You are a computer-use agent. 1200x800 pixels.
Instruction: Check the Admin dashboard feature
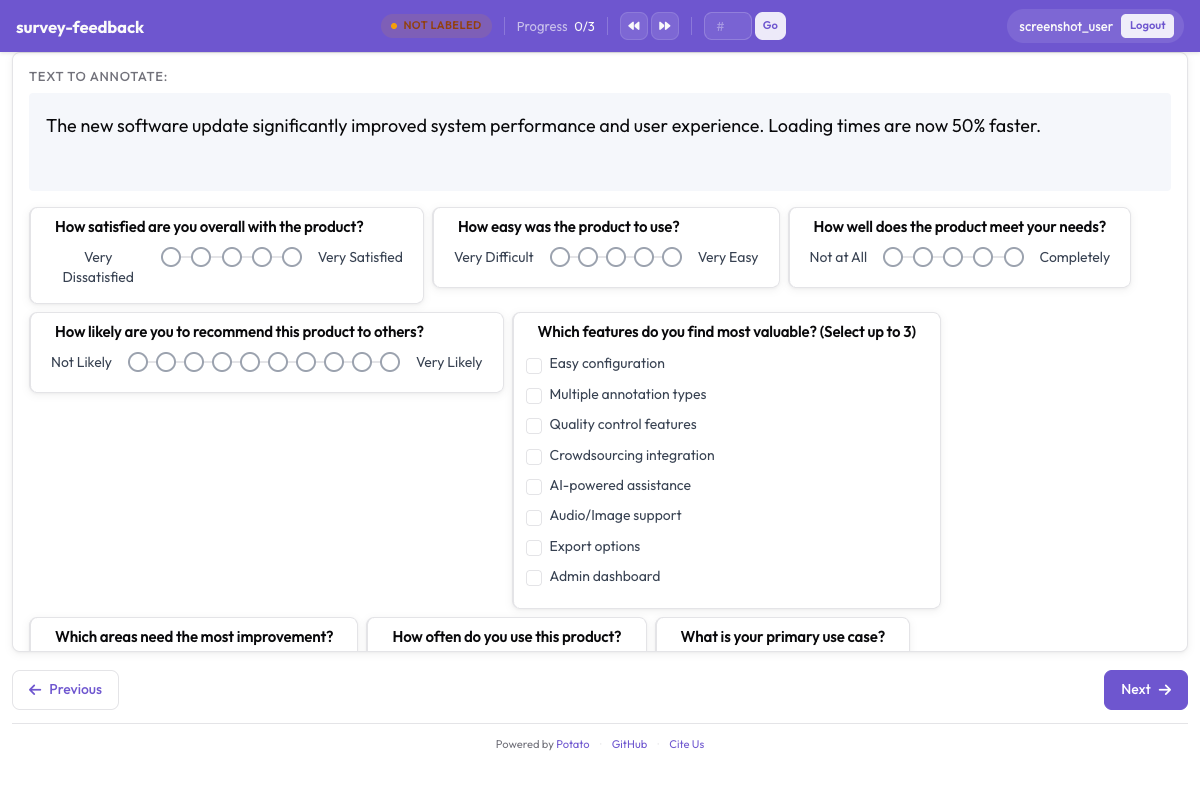[x=534, y=577]
